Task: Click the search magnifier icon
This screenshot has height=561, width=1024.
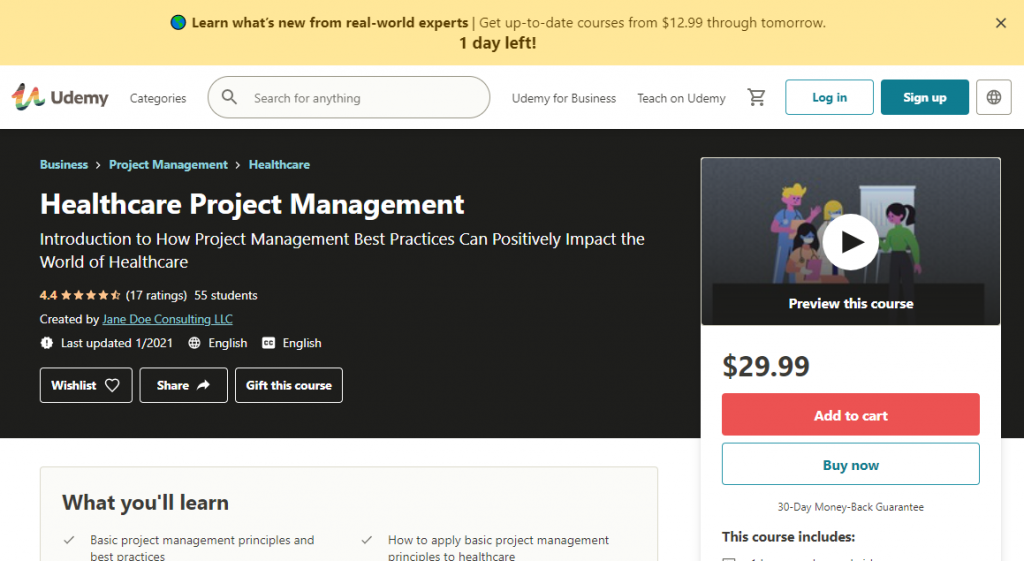Action: click(230, 98)
